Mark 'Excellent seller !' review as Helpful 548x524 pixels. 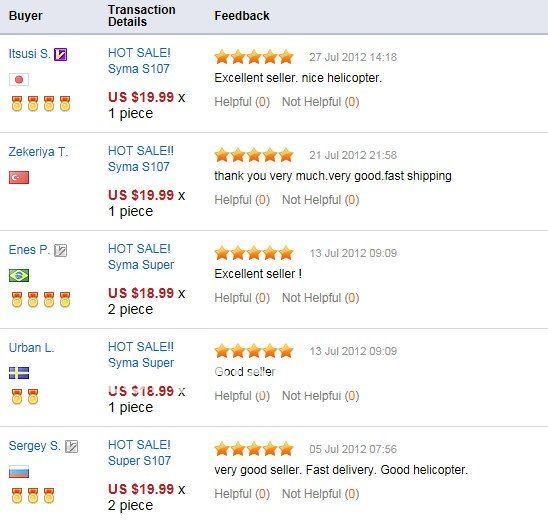(242, 297)
